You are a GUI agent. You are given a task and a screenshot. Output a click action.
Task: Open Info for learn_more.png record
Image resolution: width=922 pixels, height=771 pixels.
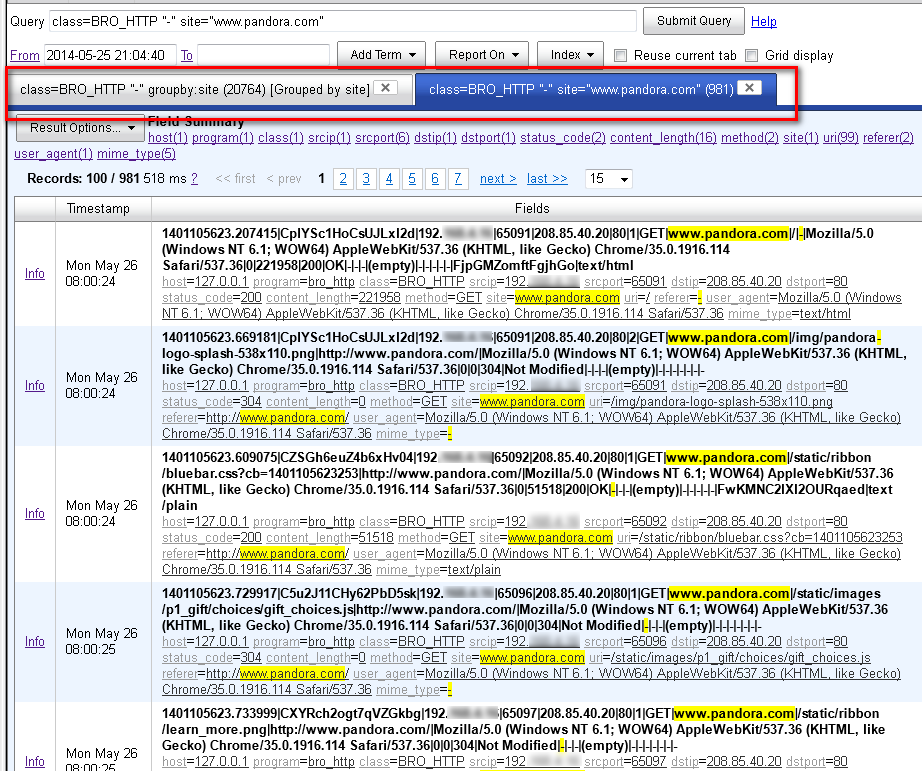pyautogui.click(x=35, y=761)
